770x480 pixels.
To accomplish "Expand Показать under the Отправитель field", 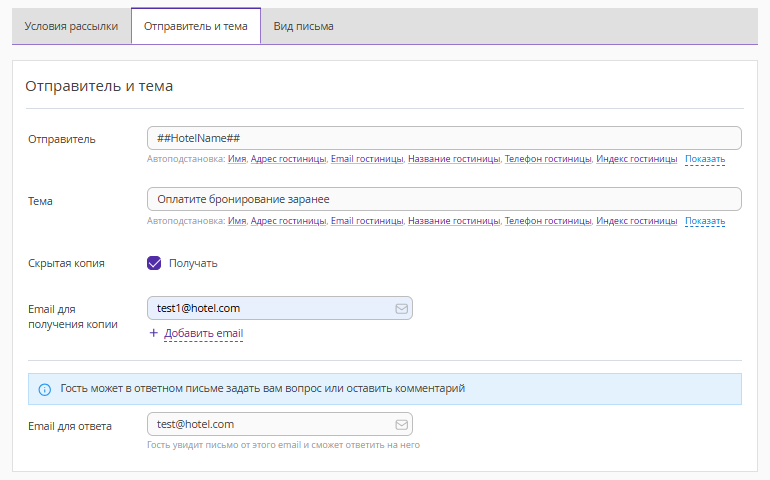I will pyautogui.click(x=705, y=159).
